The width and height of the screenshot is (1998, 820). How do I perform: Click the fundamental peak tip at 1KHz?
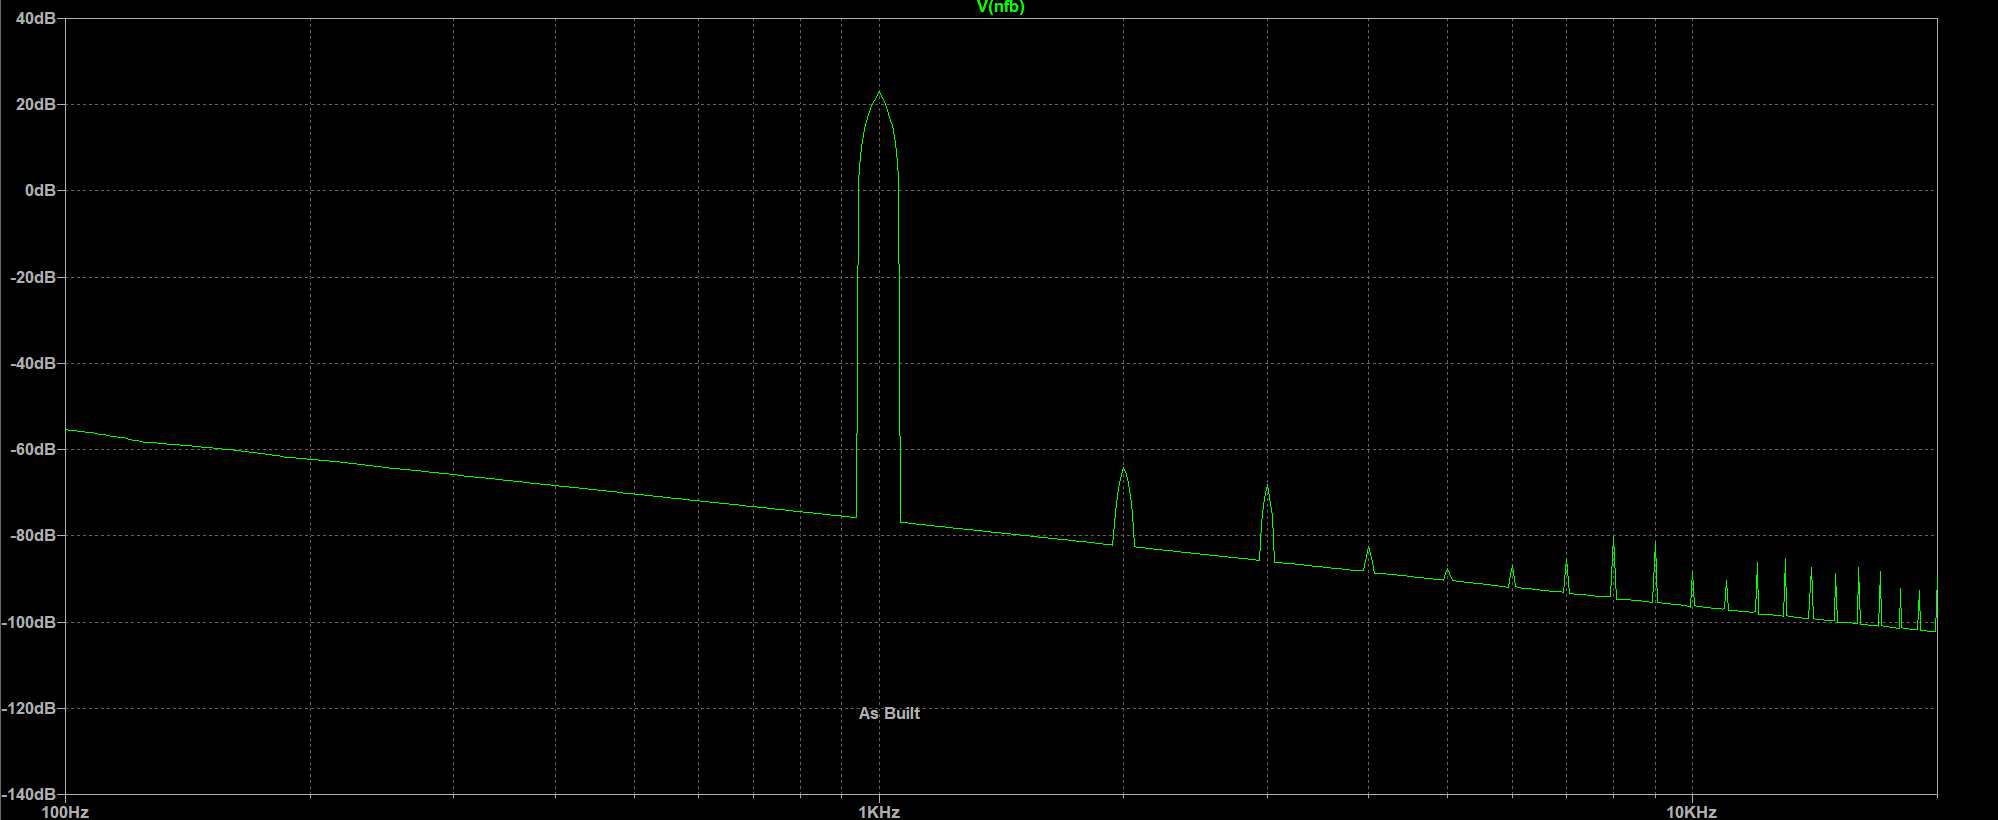879,93
